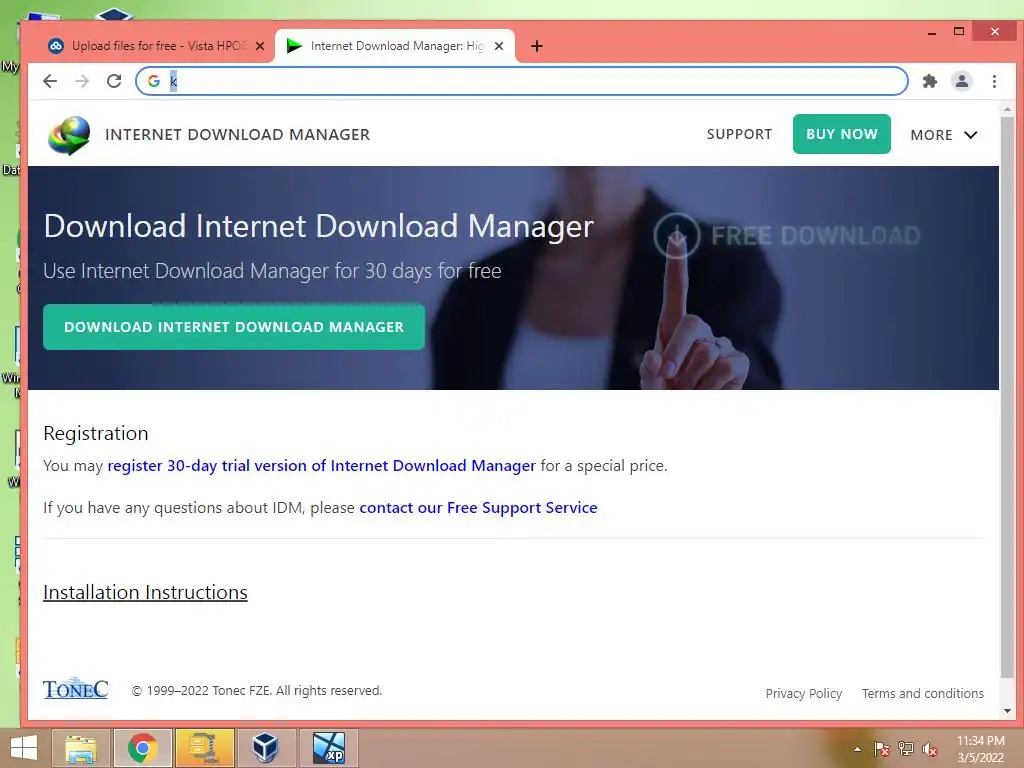Click the Free Download circular arrow icon
The width and height of the screenshot is (1024, 768).
coord(677,235)
